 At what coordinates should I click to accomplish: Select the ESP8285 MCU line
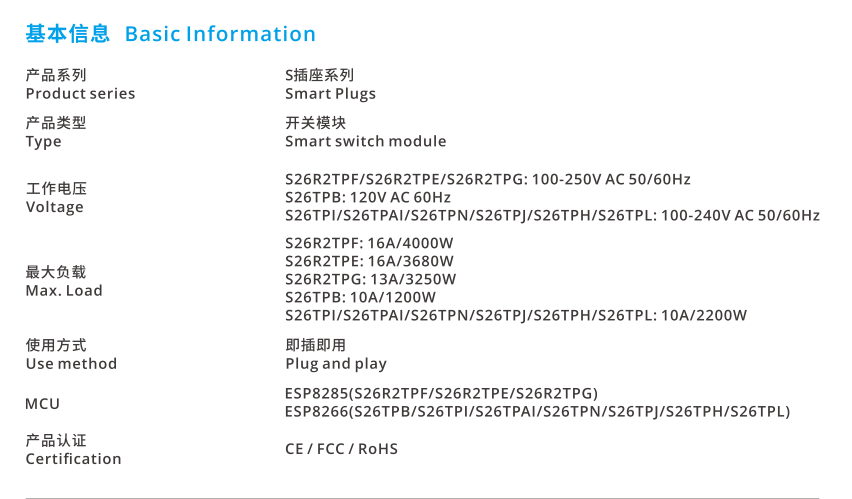click(441, 394)
